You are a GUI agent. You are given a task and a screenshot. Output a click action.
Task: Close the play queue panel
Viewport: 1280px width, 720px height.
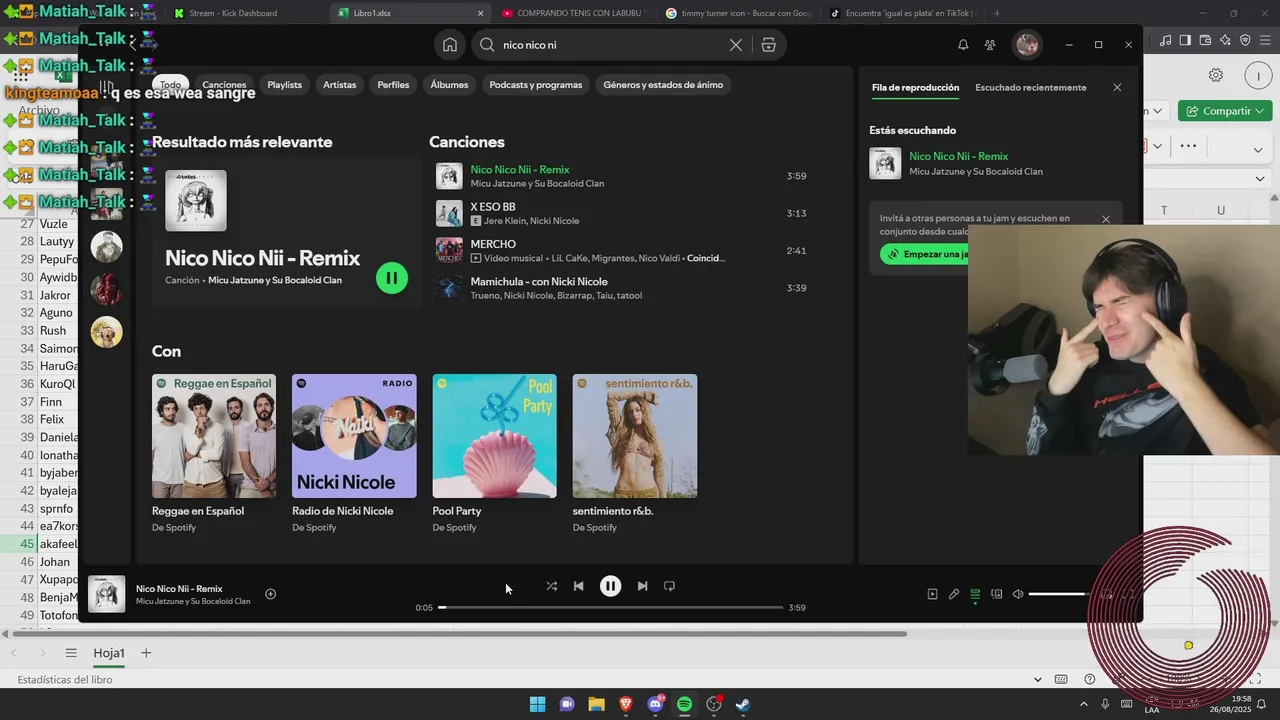pos(1117,87)
